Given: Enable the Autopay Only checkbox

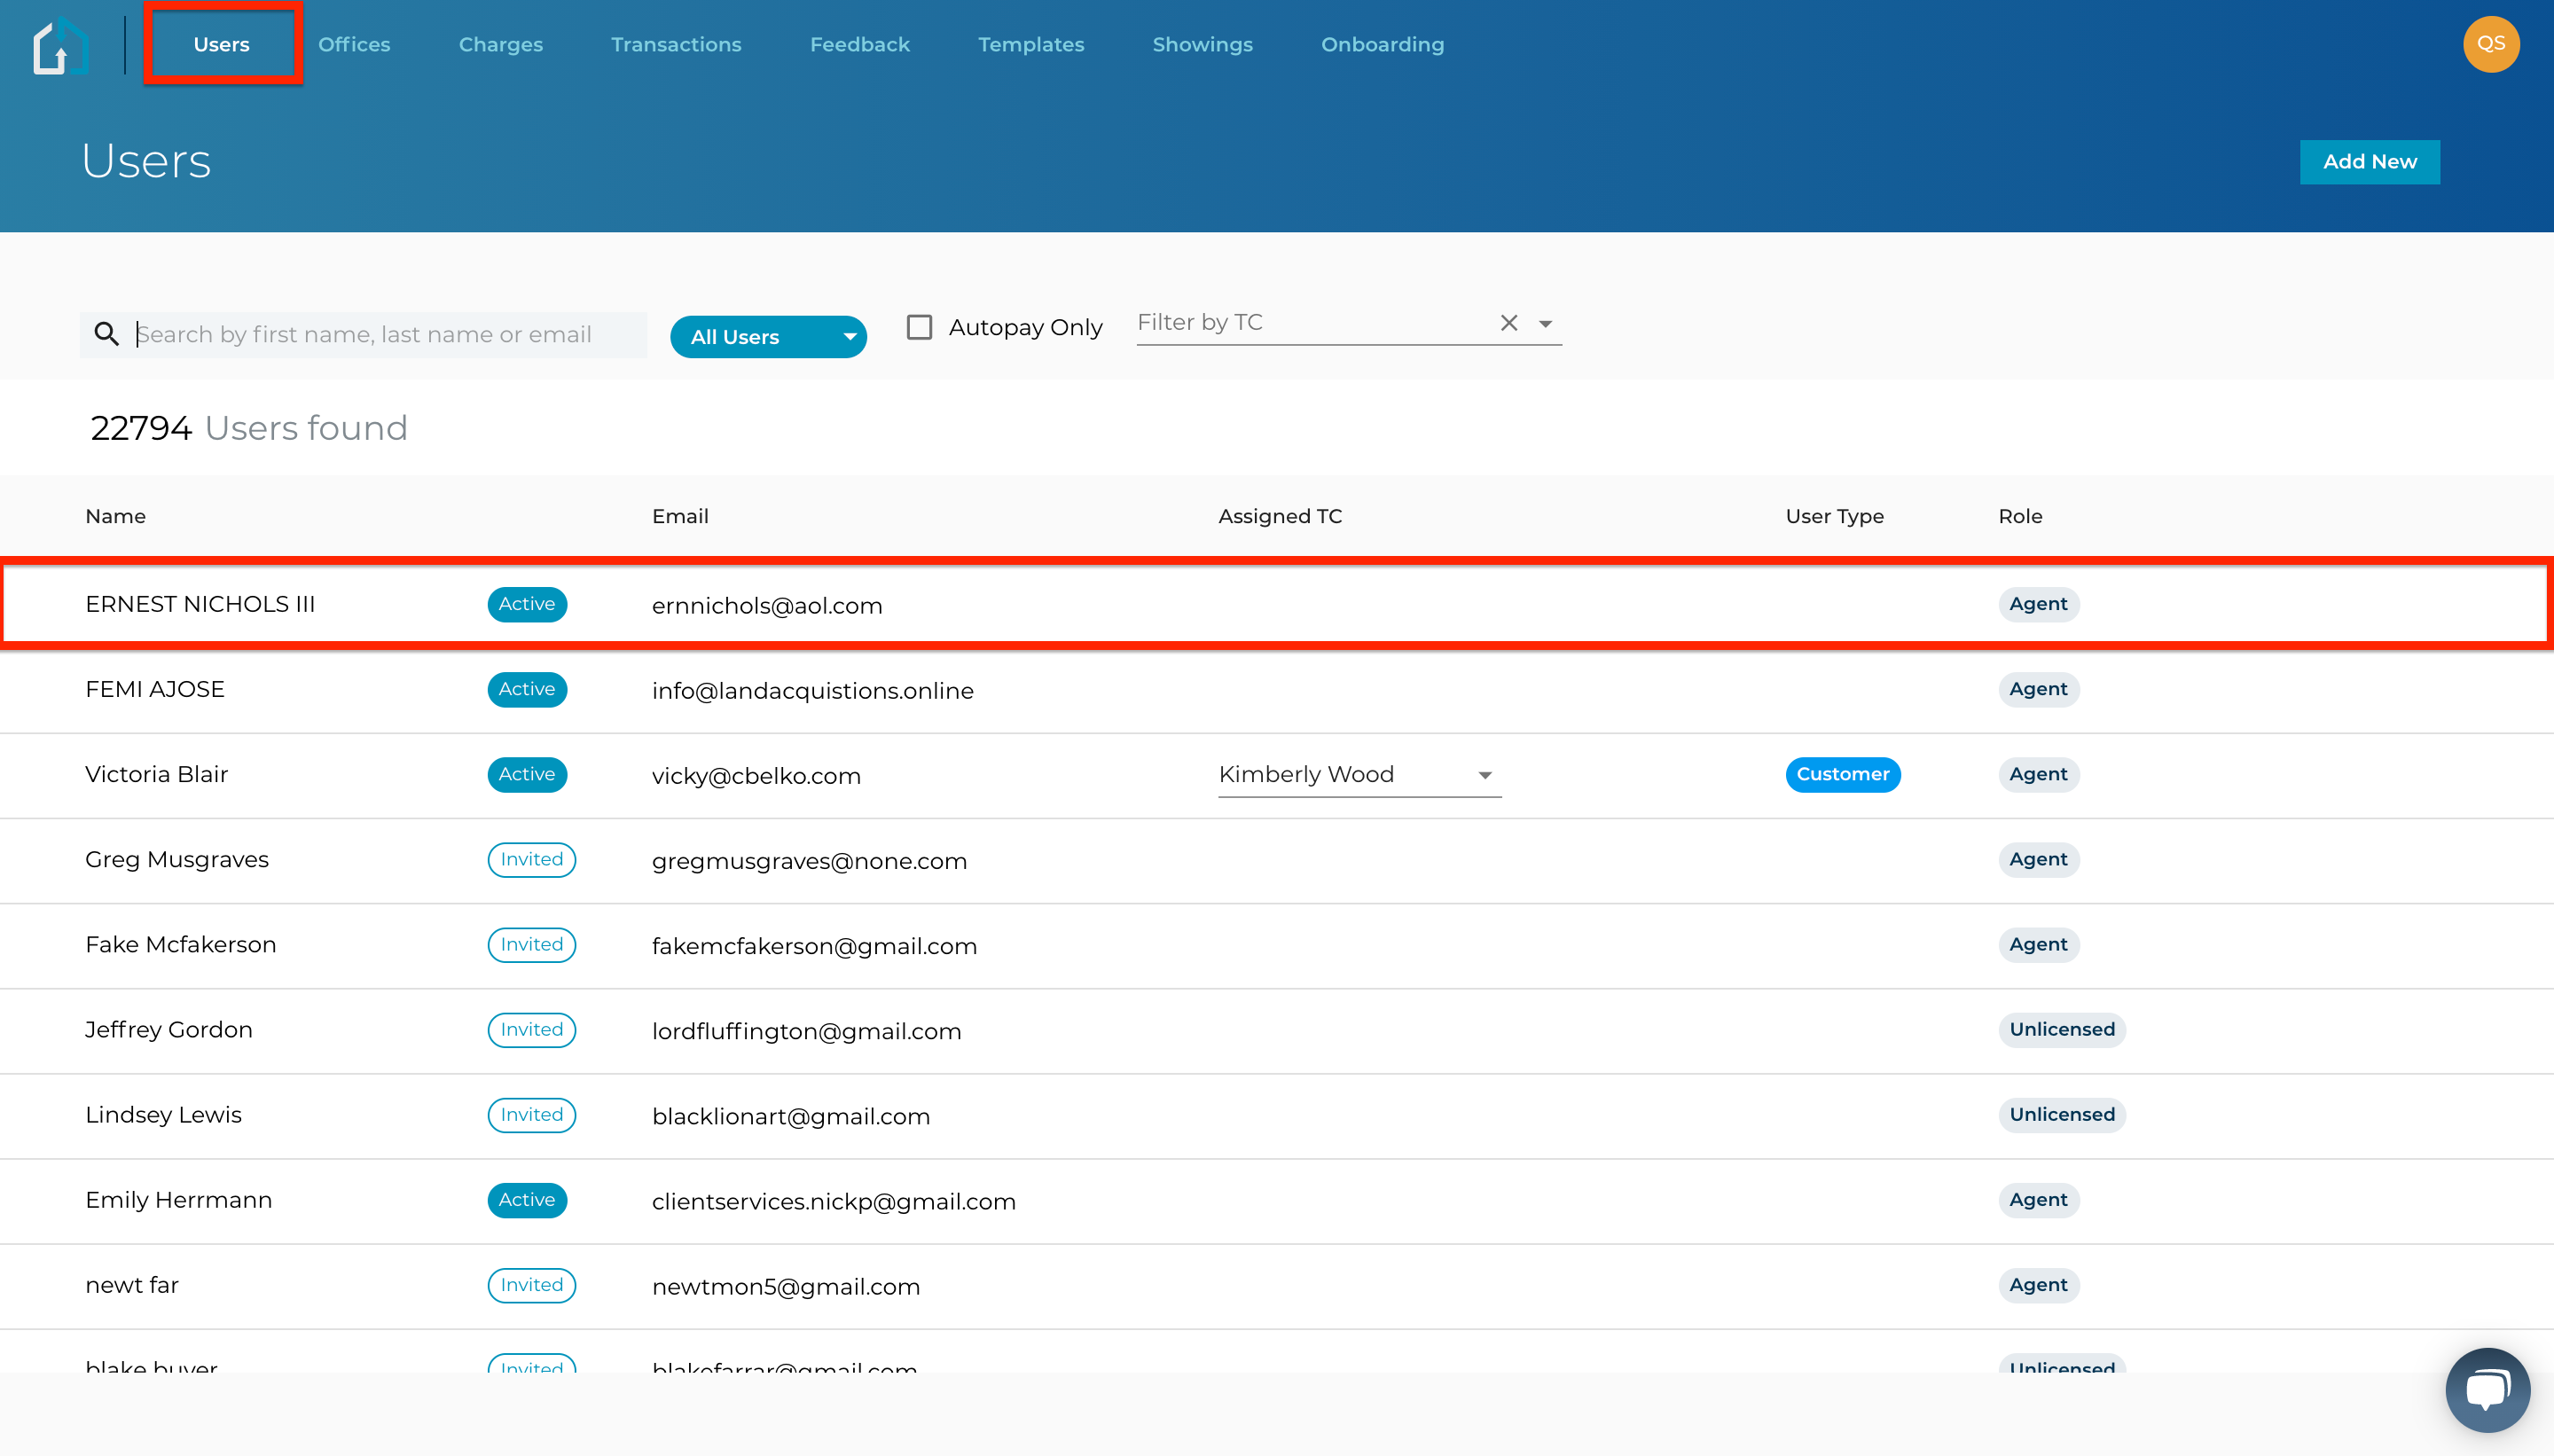Looking at the screenshot, I should click(919, 328).
